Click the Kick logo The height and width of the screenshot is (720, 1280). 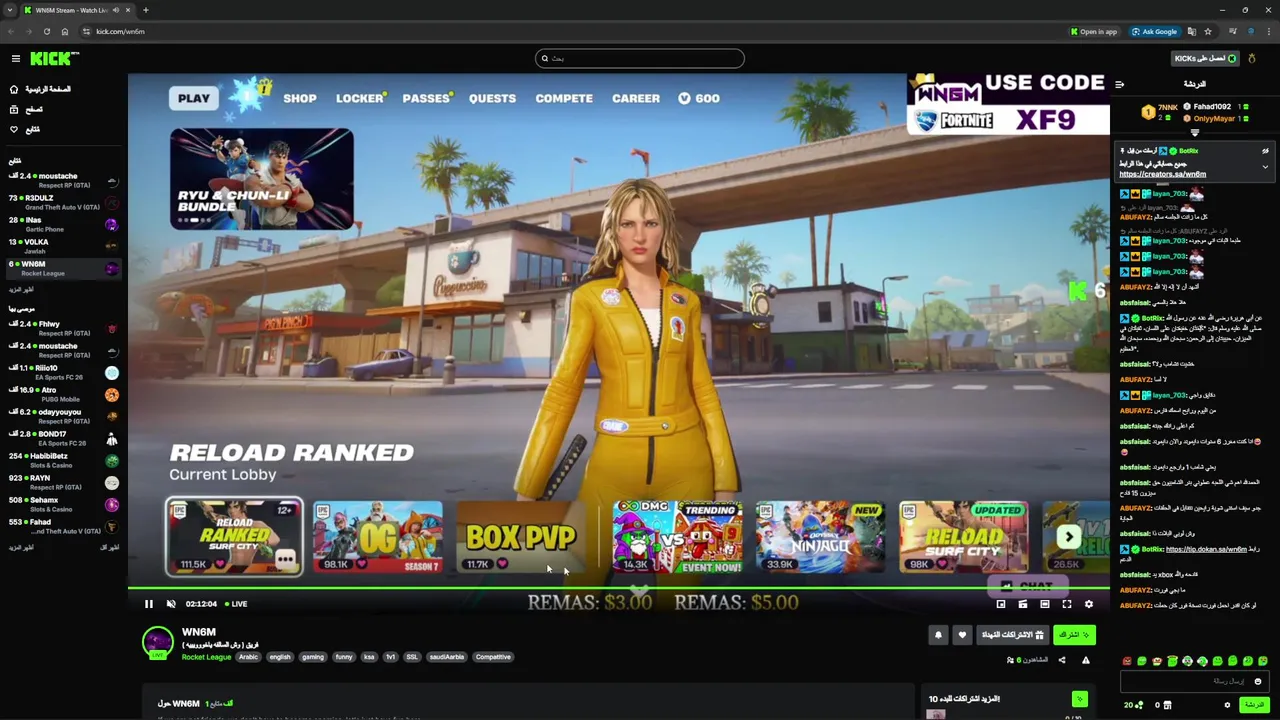54,59
